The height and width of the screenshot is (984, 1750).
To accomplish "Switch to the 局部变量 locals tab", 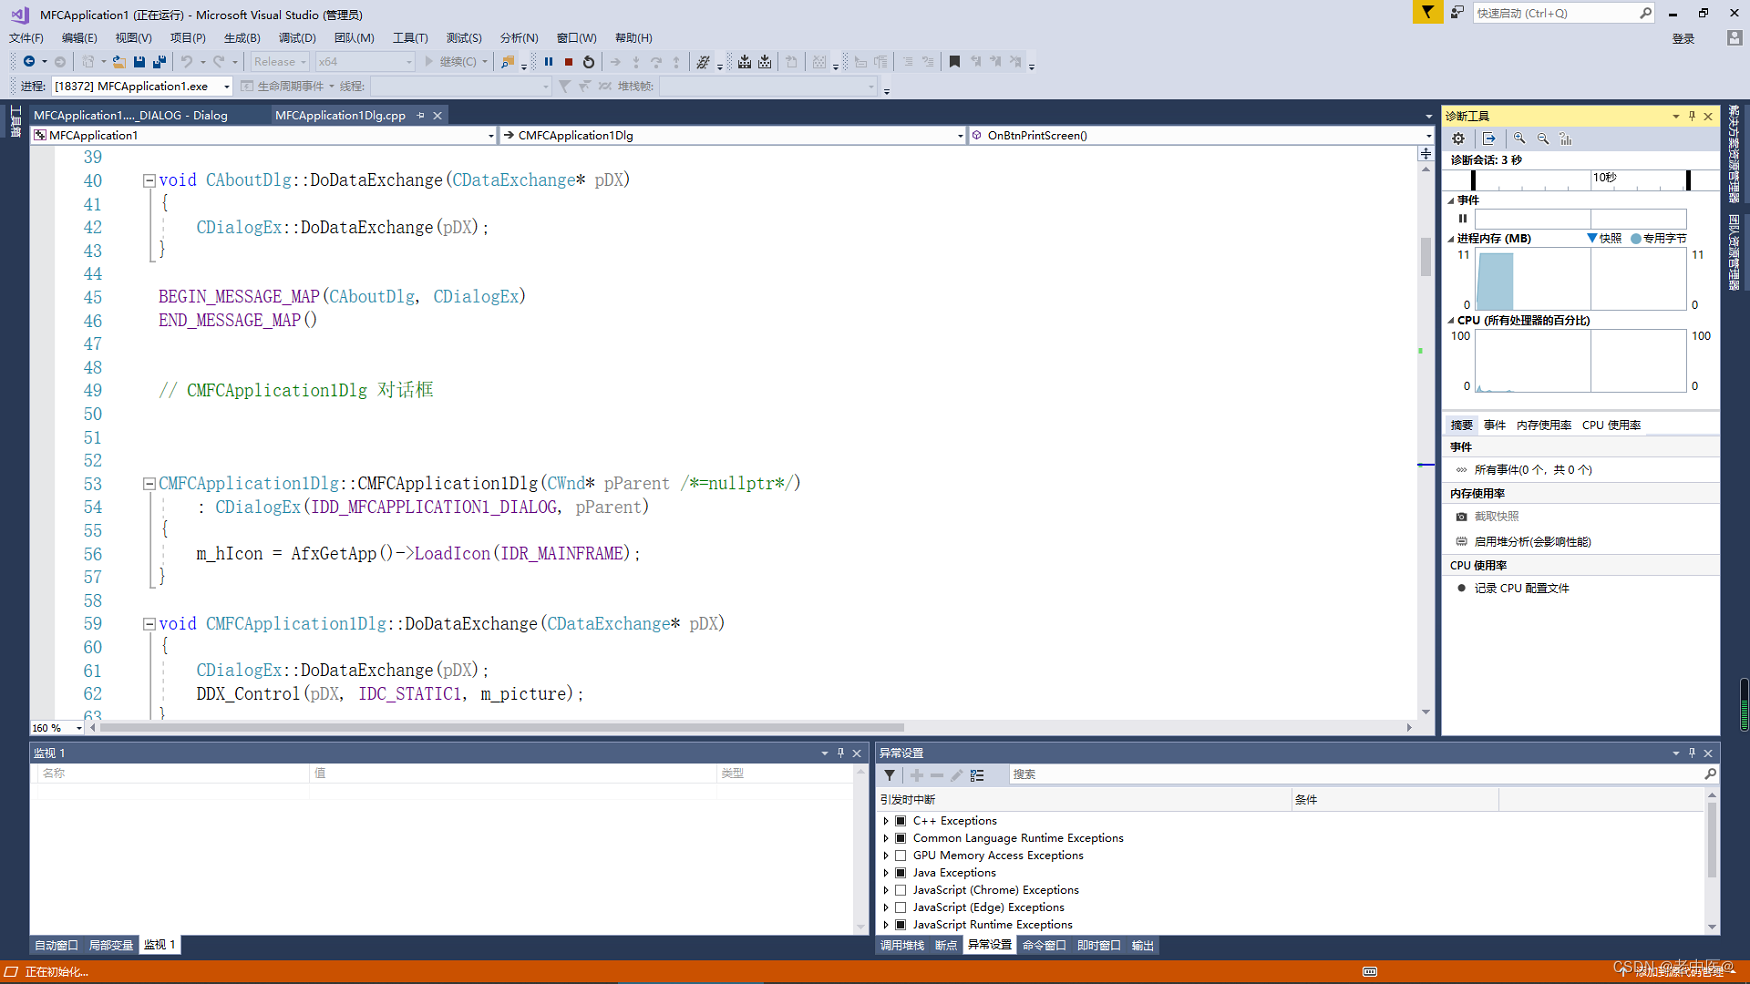I will 111,945.
